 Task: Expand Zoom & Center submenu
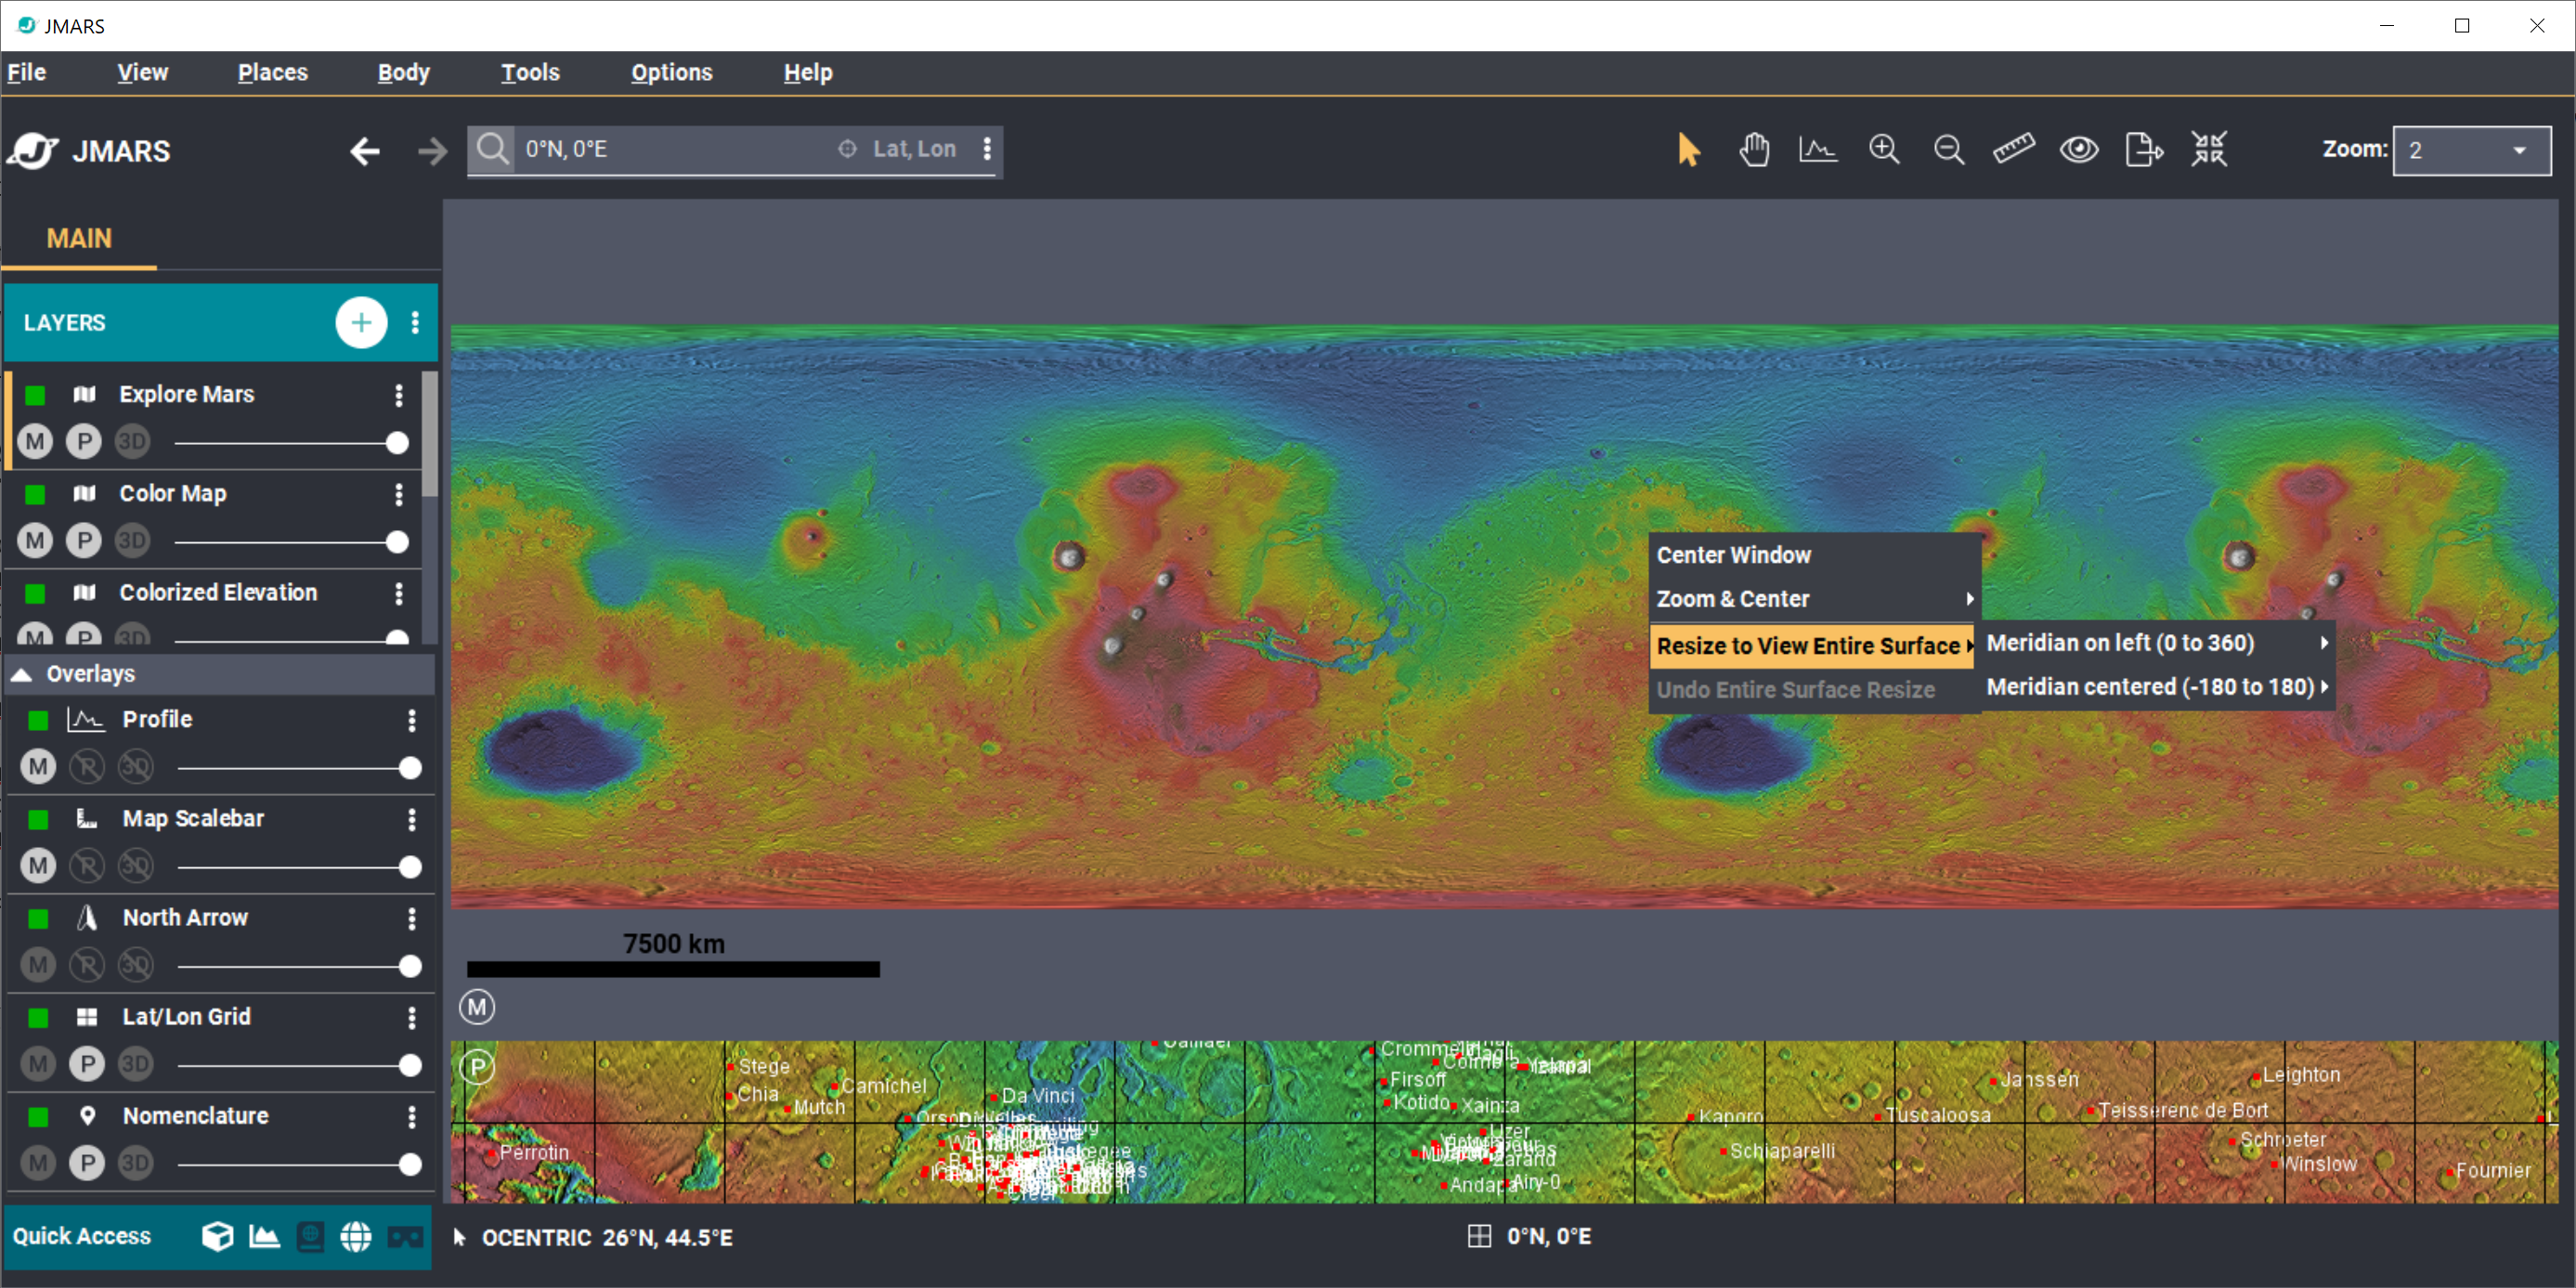pyautogui.click(x=1814, y=599)
